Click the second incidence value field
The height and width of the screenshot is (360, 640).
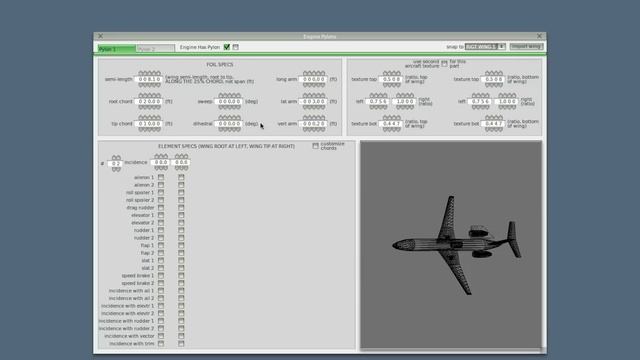tap(181, 162)
